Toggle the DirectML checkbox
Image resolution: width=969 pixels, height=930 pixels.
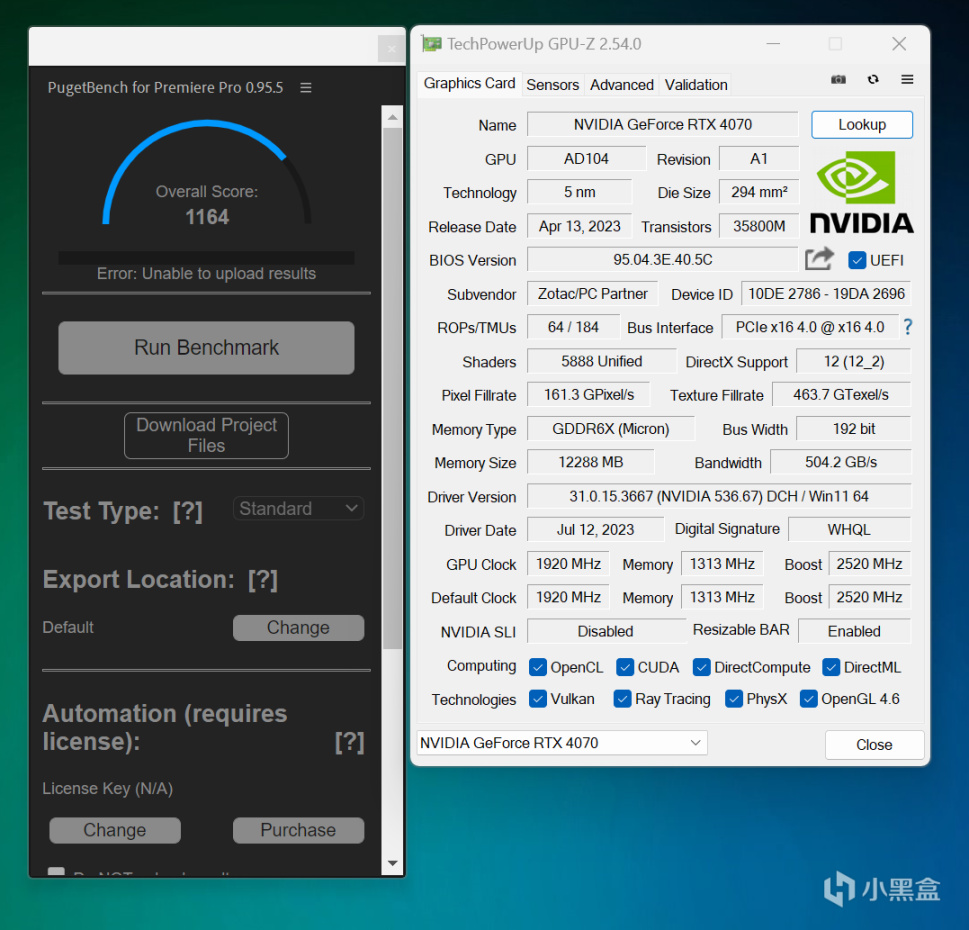(x=831, y=667)
